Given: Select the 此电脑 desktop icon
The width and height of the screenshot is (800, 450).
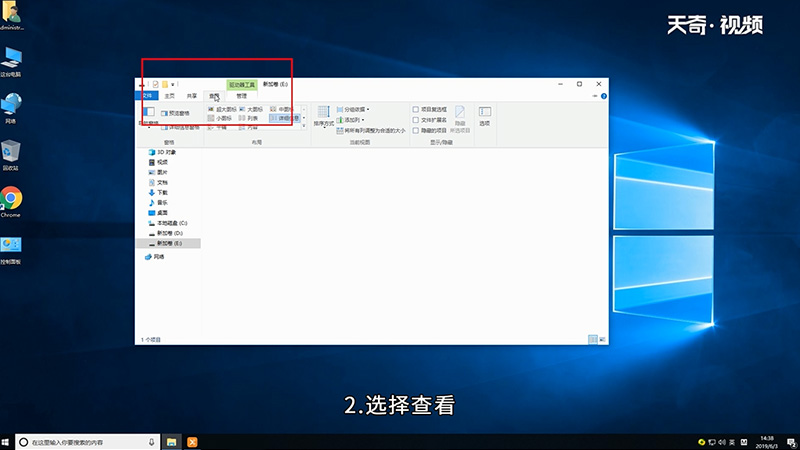Looking at the screenshot, I should coord(11,62).
